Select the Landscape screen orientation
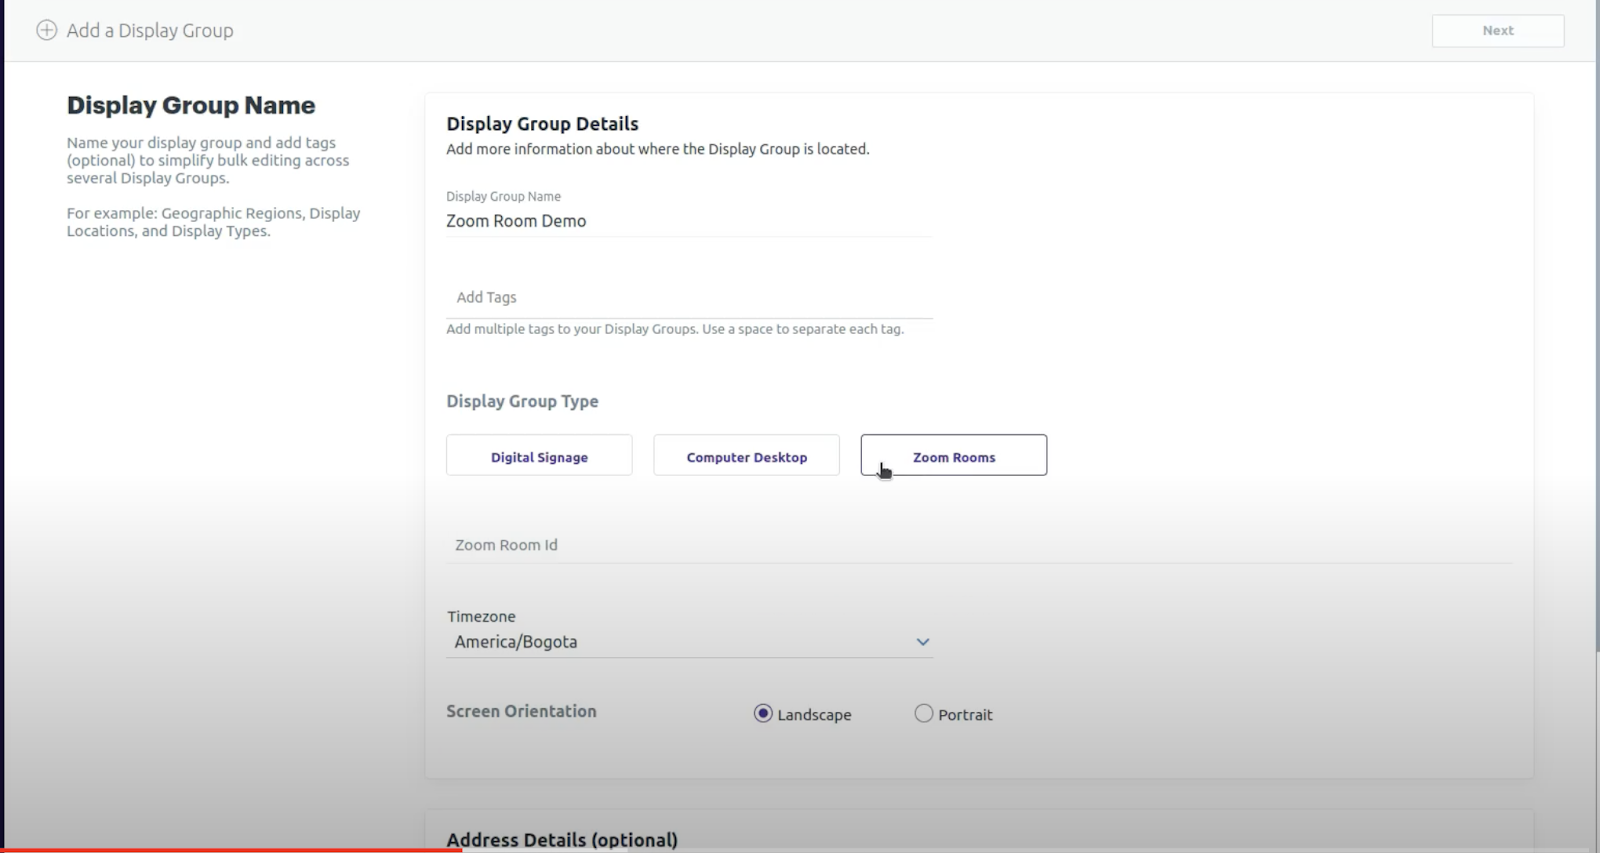1600x853 pixels. pyautogui.click(x=763, y=713)
